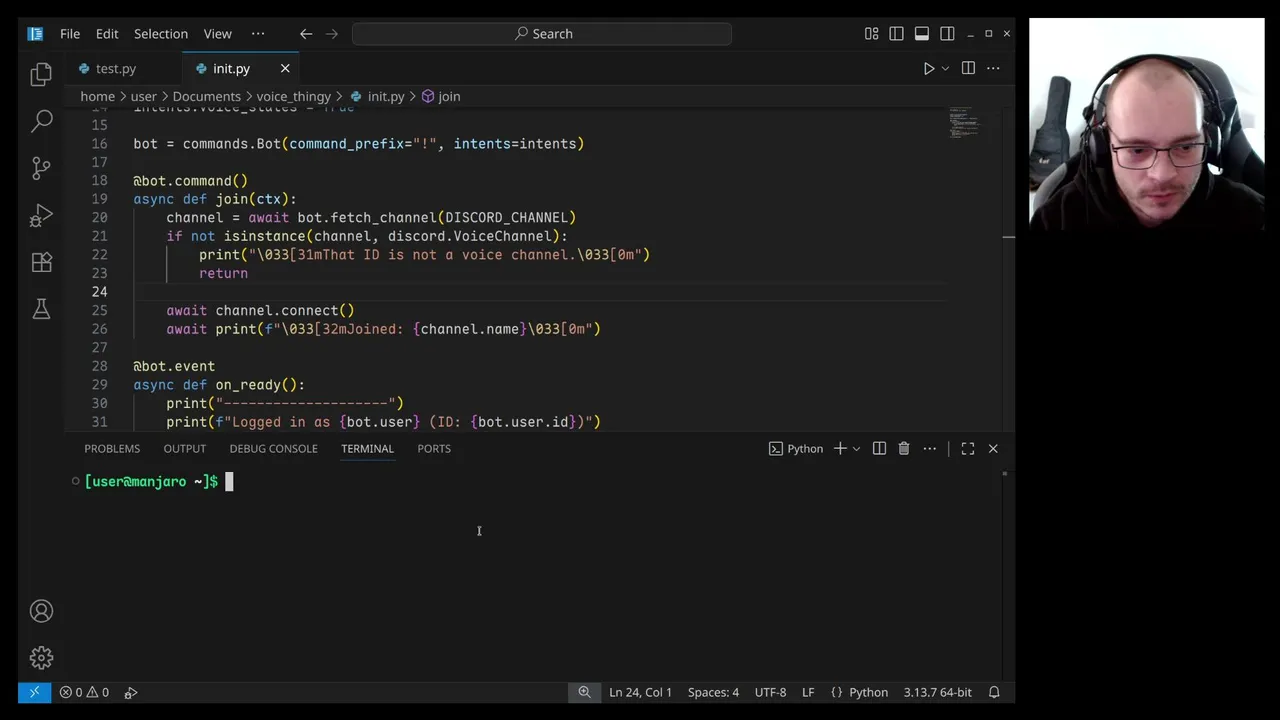Screen dimensions: 1280x720
Task: Open errors and warnings status item
Action: pos(84,692)
